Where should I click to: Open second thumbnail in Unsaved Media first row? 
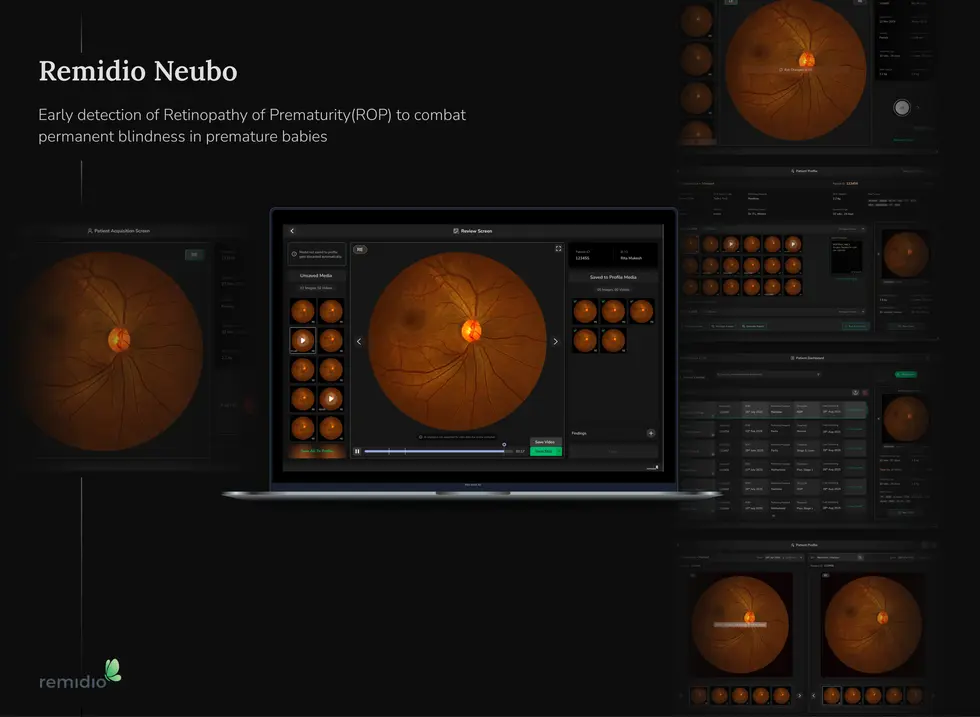(331, 311)
